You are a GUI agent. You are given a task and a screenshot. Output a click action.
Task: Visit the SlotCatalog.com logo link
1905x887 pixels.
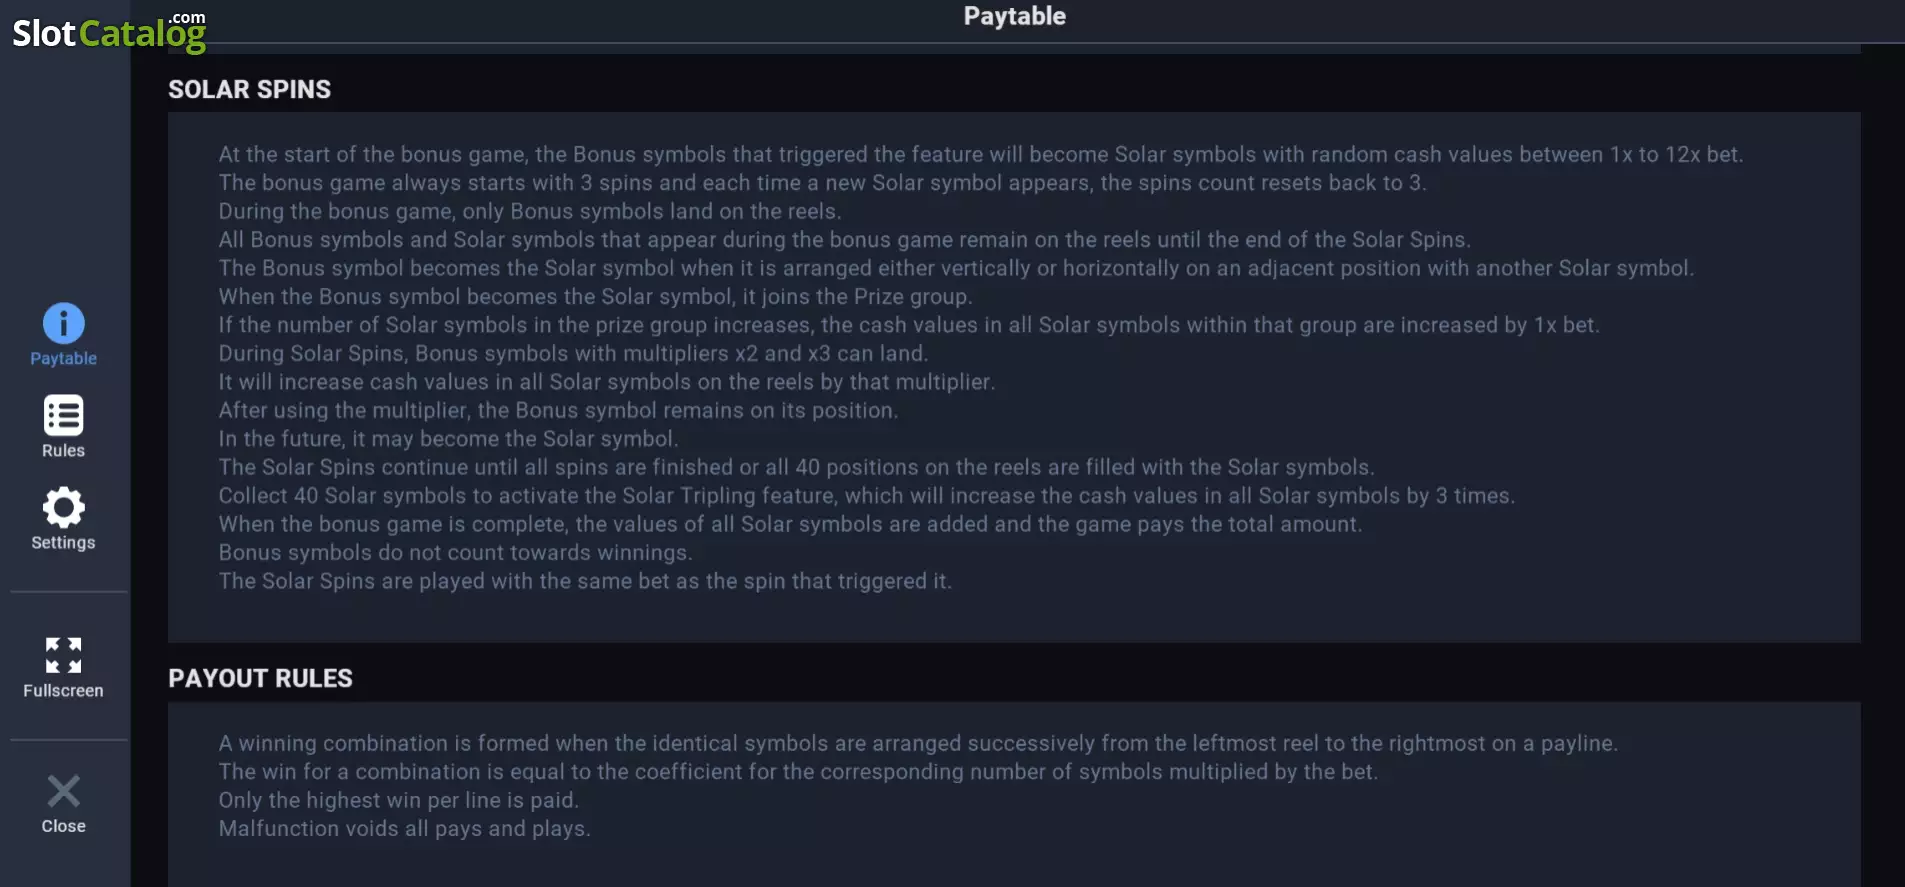(x=109, y=32)
